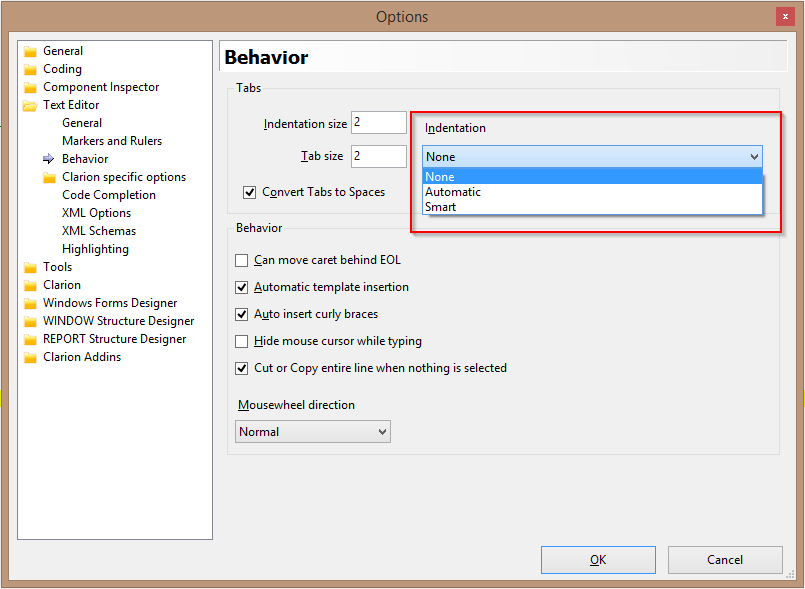Screen dimensions: 805x589
Task: Enable Can move caret behind EOL
Action: tap(241, 260)
